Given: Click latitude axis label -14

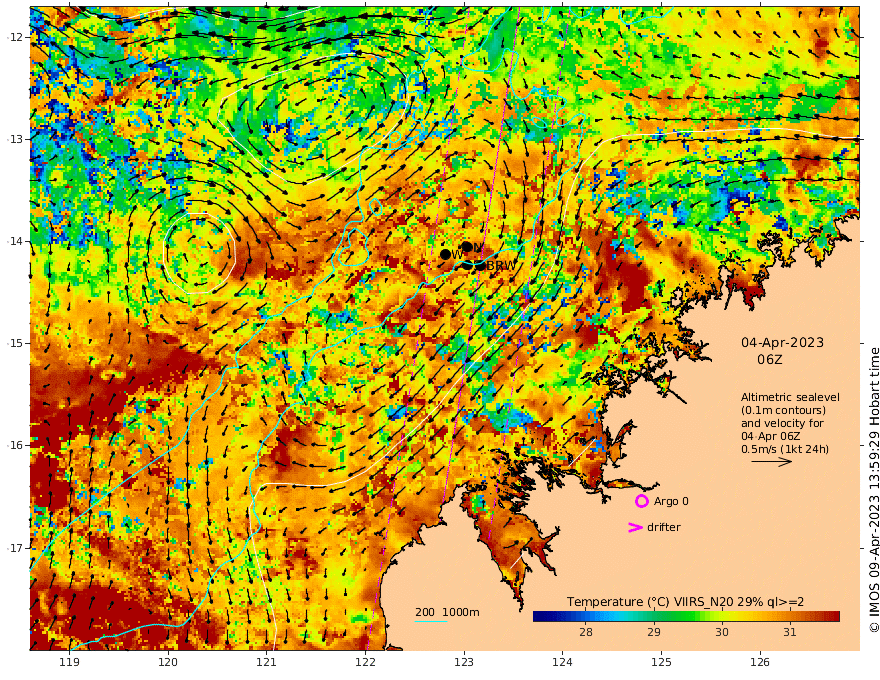Looking at the screenshot, I should [15, 241].
